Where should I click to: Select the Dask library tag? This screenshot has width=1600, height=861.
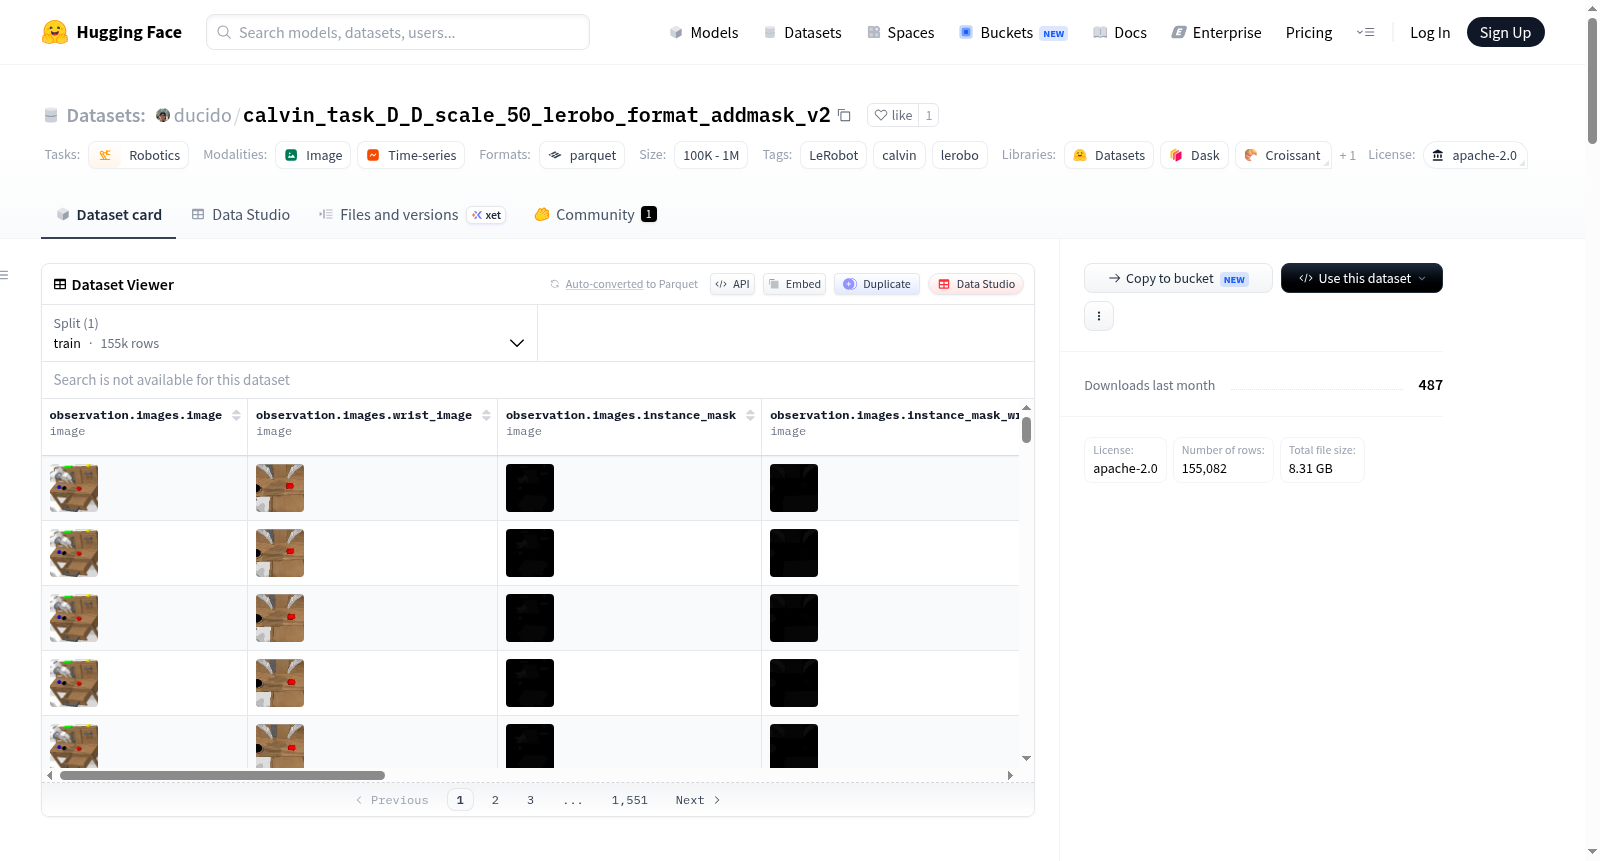click(x=1194, y=155)
